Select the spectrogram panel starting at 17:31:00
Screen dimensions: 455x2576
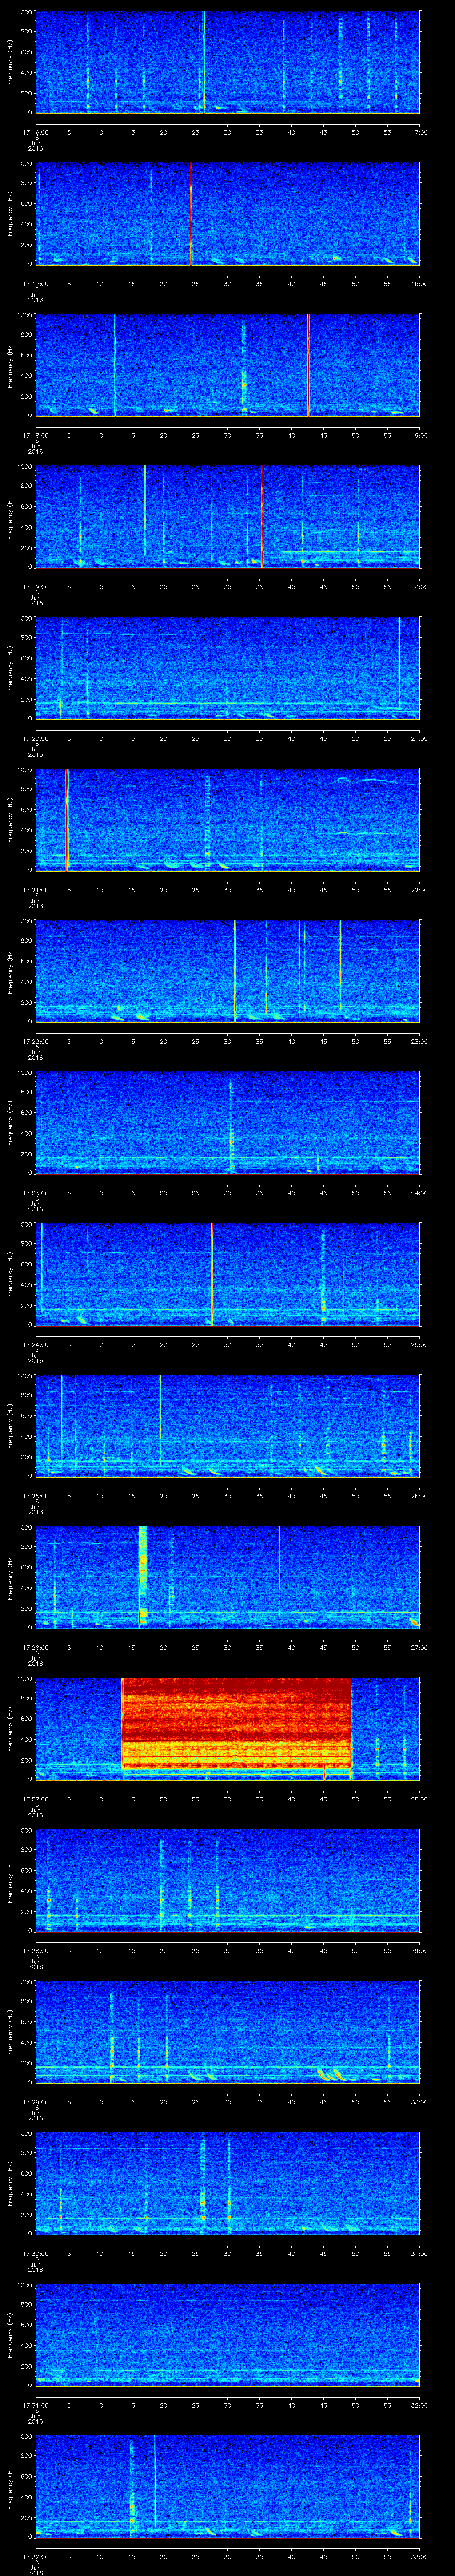pyautogui.click(x=228, y=2335)
